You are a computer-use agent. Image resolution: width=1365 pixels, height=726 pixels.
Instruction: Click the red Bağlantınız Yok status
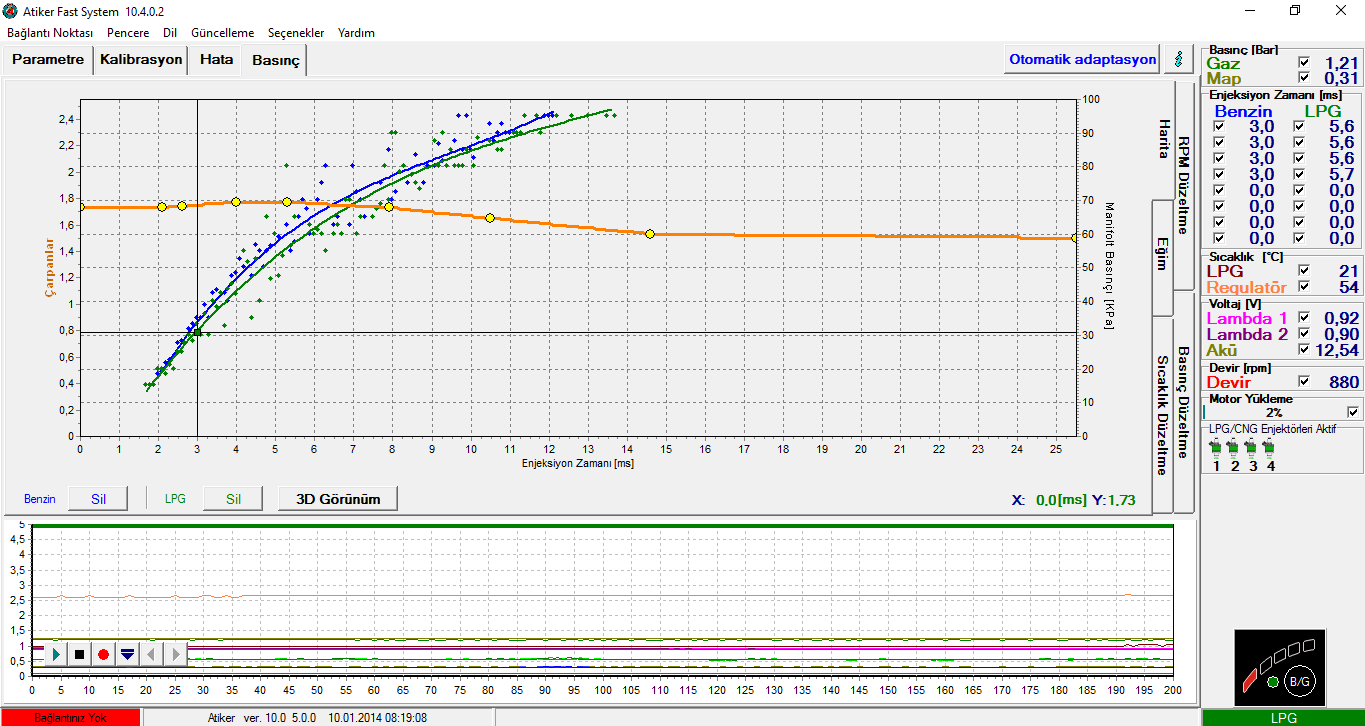pyautogui.click(x=70, y=717)
